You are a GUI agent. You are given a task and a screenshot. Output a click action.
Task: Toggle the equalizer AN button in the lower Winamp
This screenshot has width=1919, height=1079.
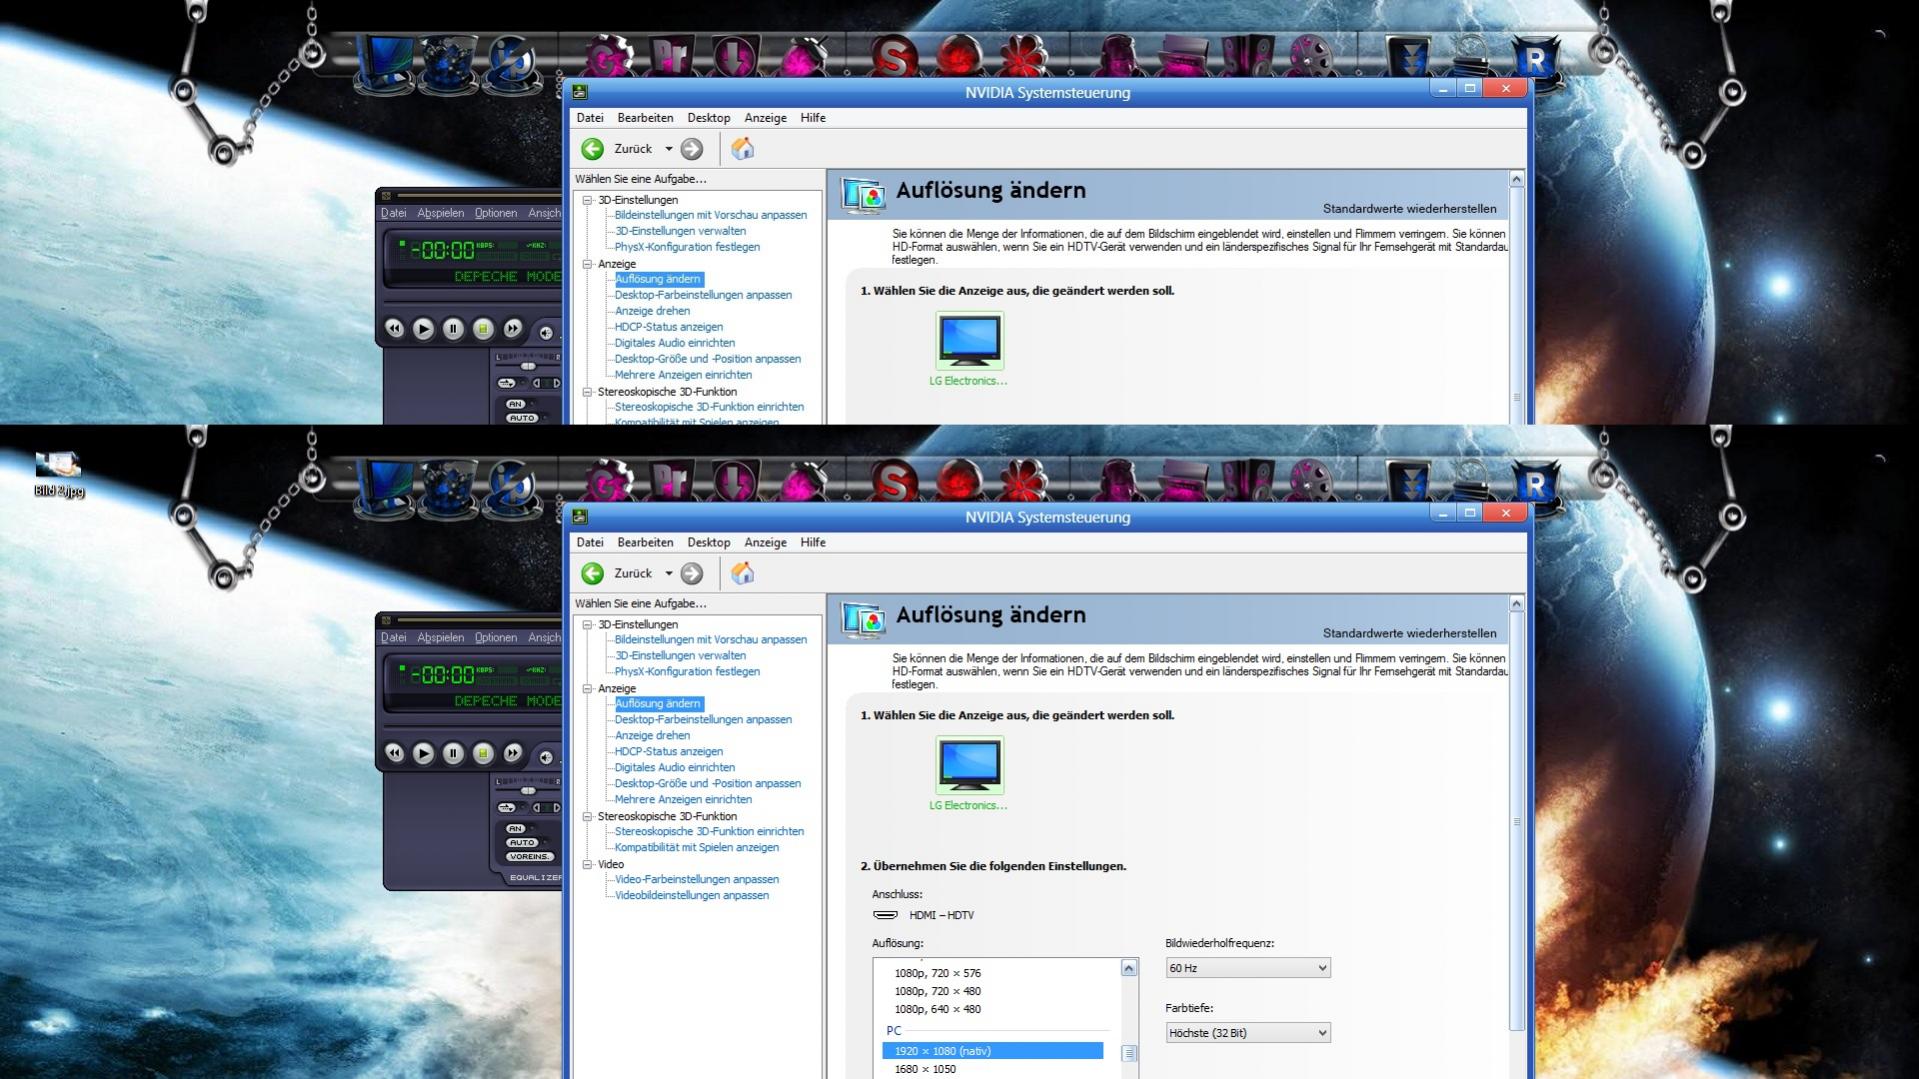coord(516,828)
